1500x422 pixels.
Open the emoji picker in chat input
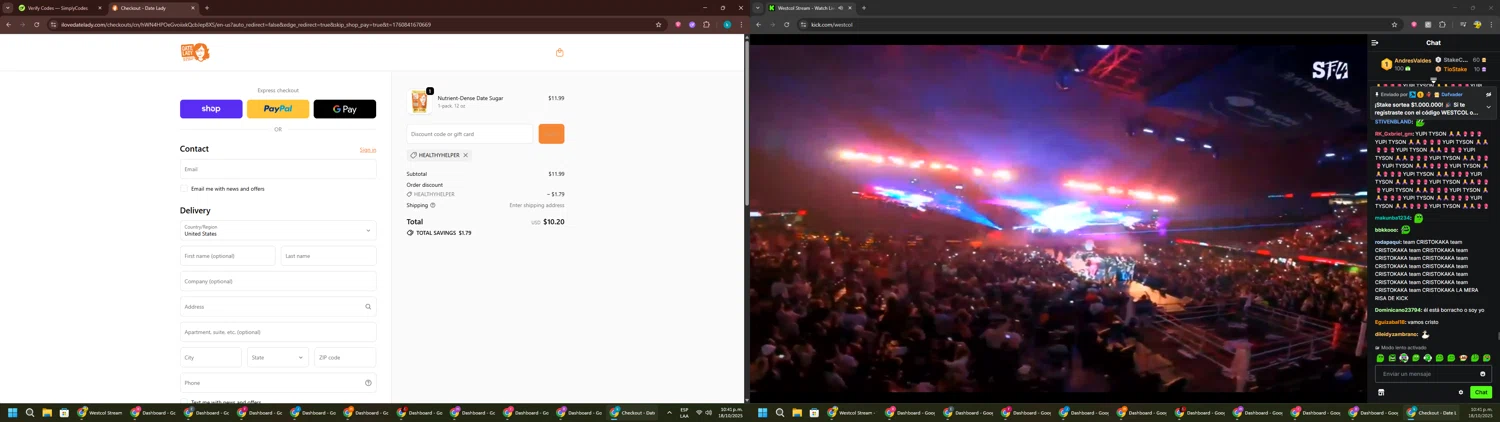click(1483, 374)
